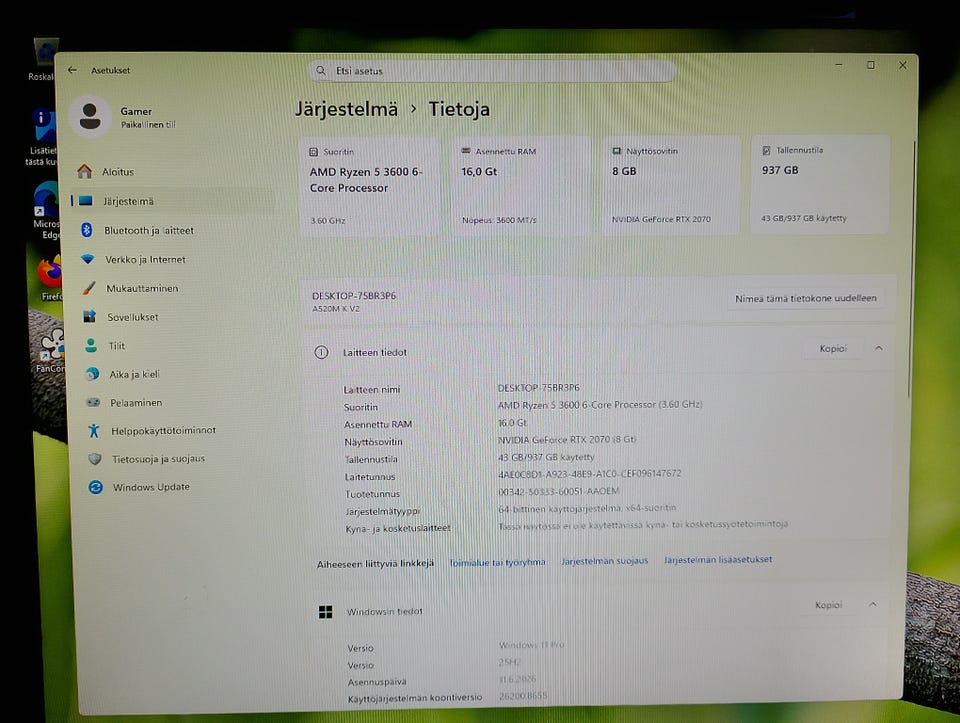
Task: Click the Mukauttaminen paintbrush icon
Action: click(x=89, y=288)
